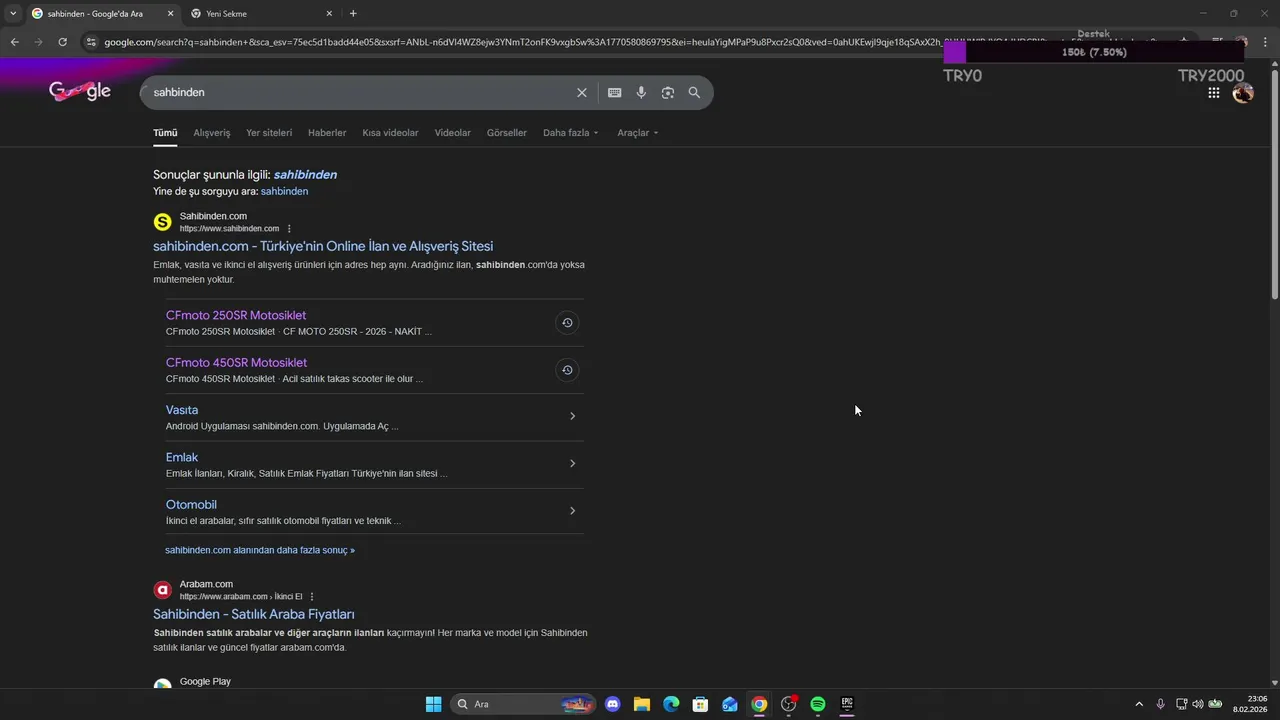Open site information icon in address bar

point(91,42)
